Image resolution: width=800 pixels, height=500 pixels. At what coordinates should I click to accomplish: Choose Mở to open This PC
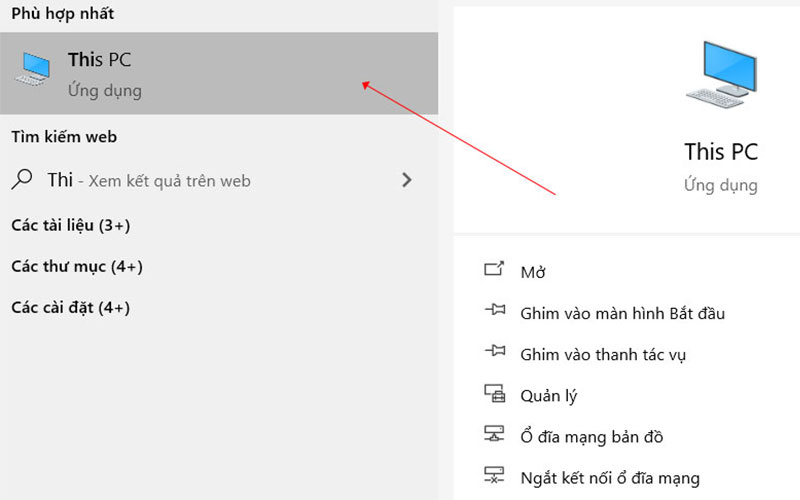coord(533,272)
